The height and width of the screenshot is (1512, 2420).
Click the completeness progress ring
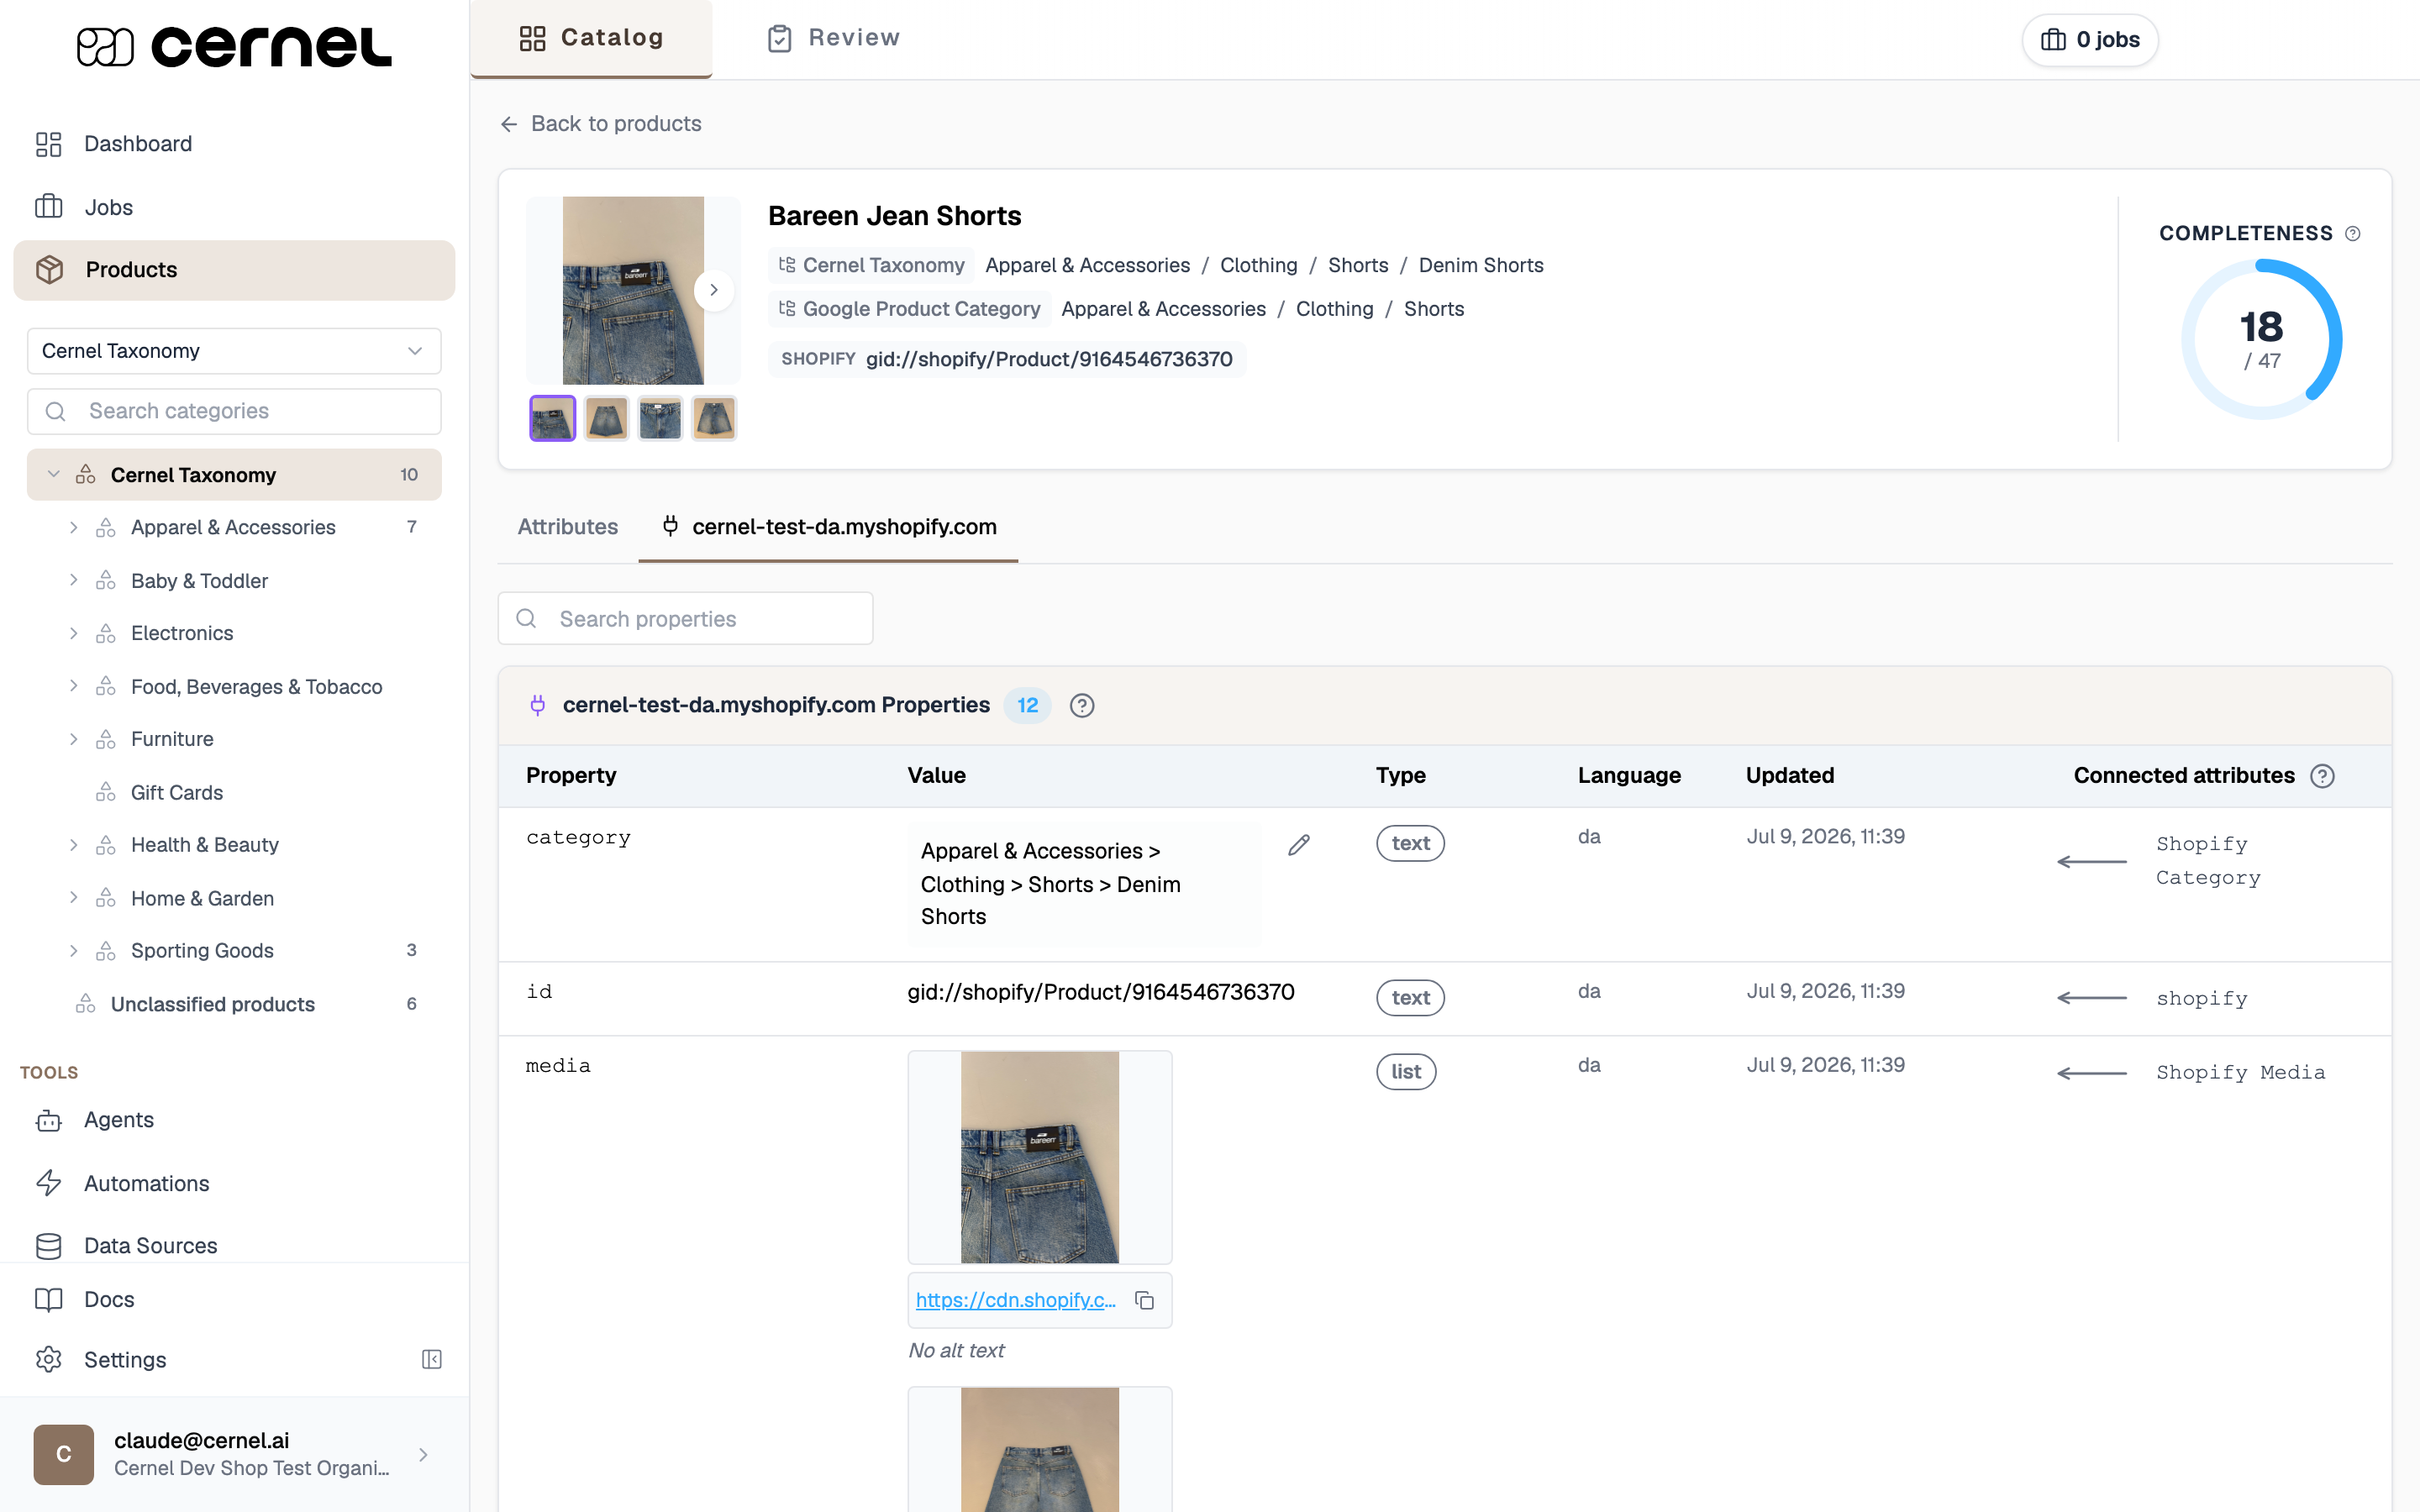coord(2261,339)
